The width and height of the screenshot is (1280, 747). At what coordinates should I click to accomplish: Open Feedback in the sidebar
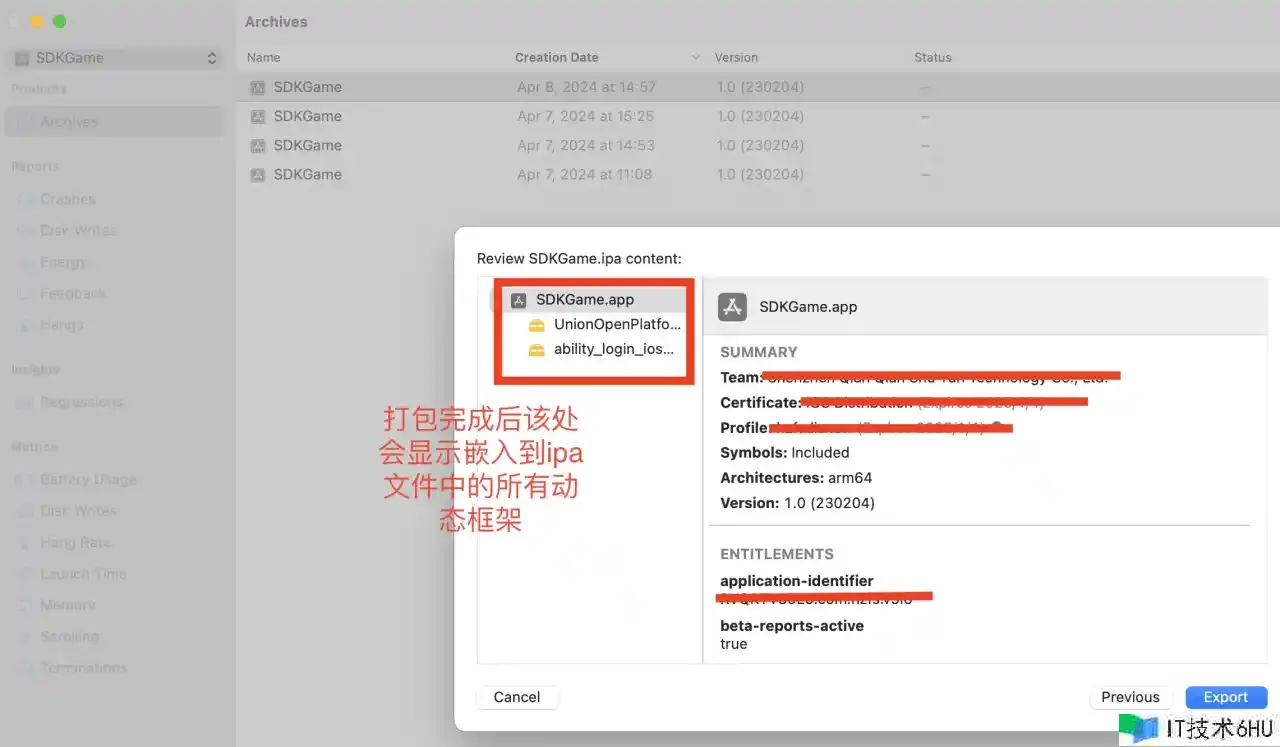[73, 294]
